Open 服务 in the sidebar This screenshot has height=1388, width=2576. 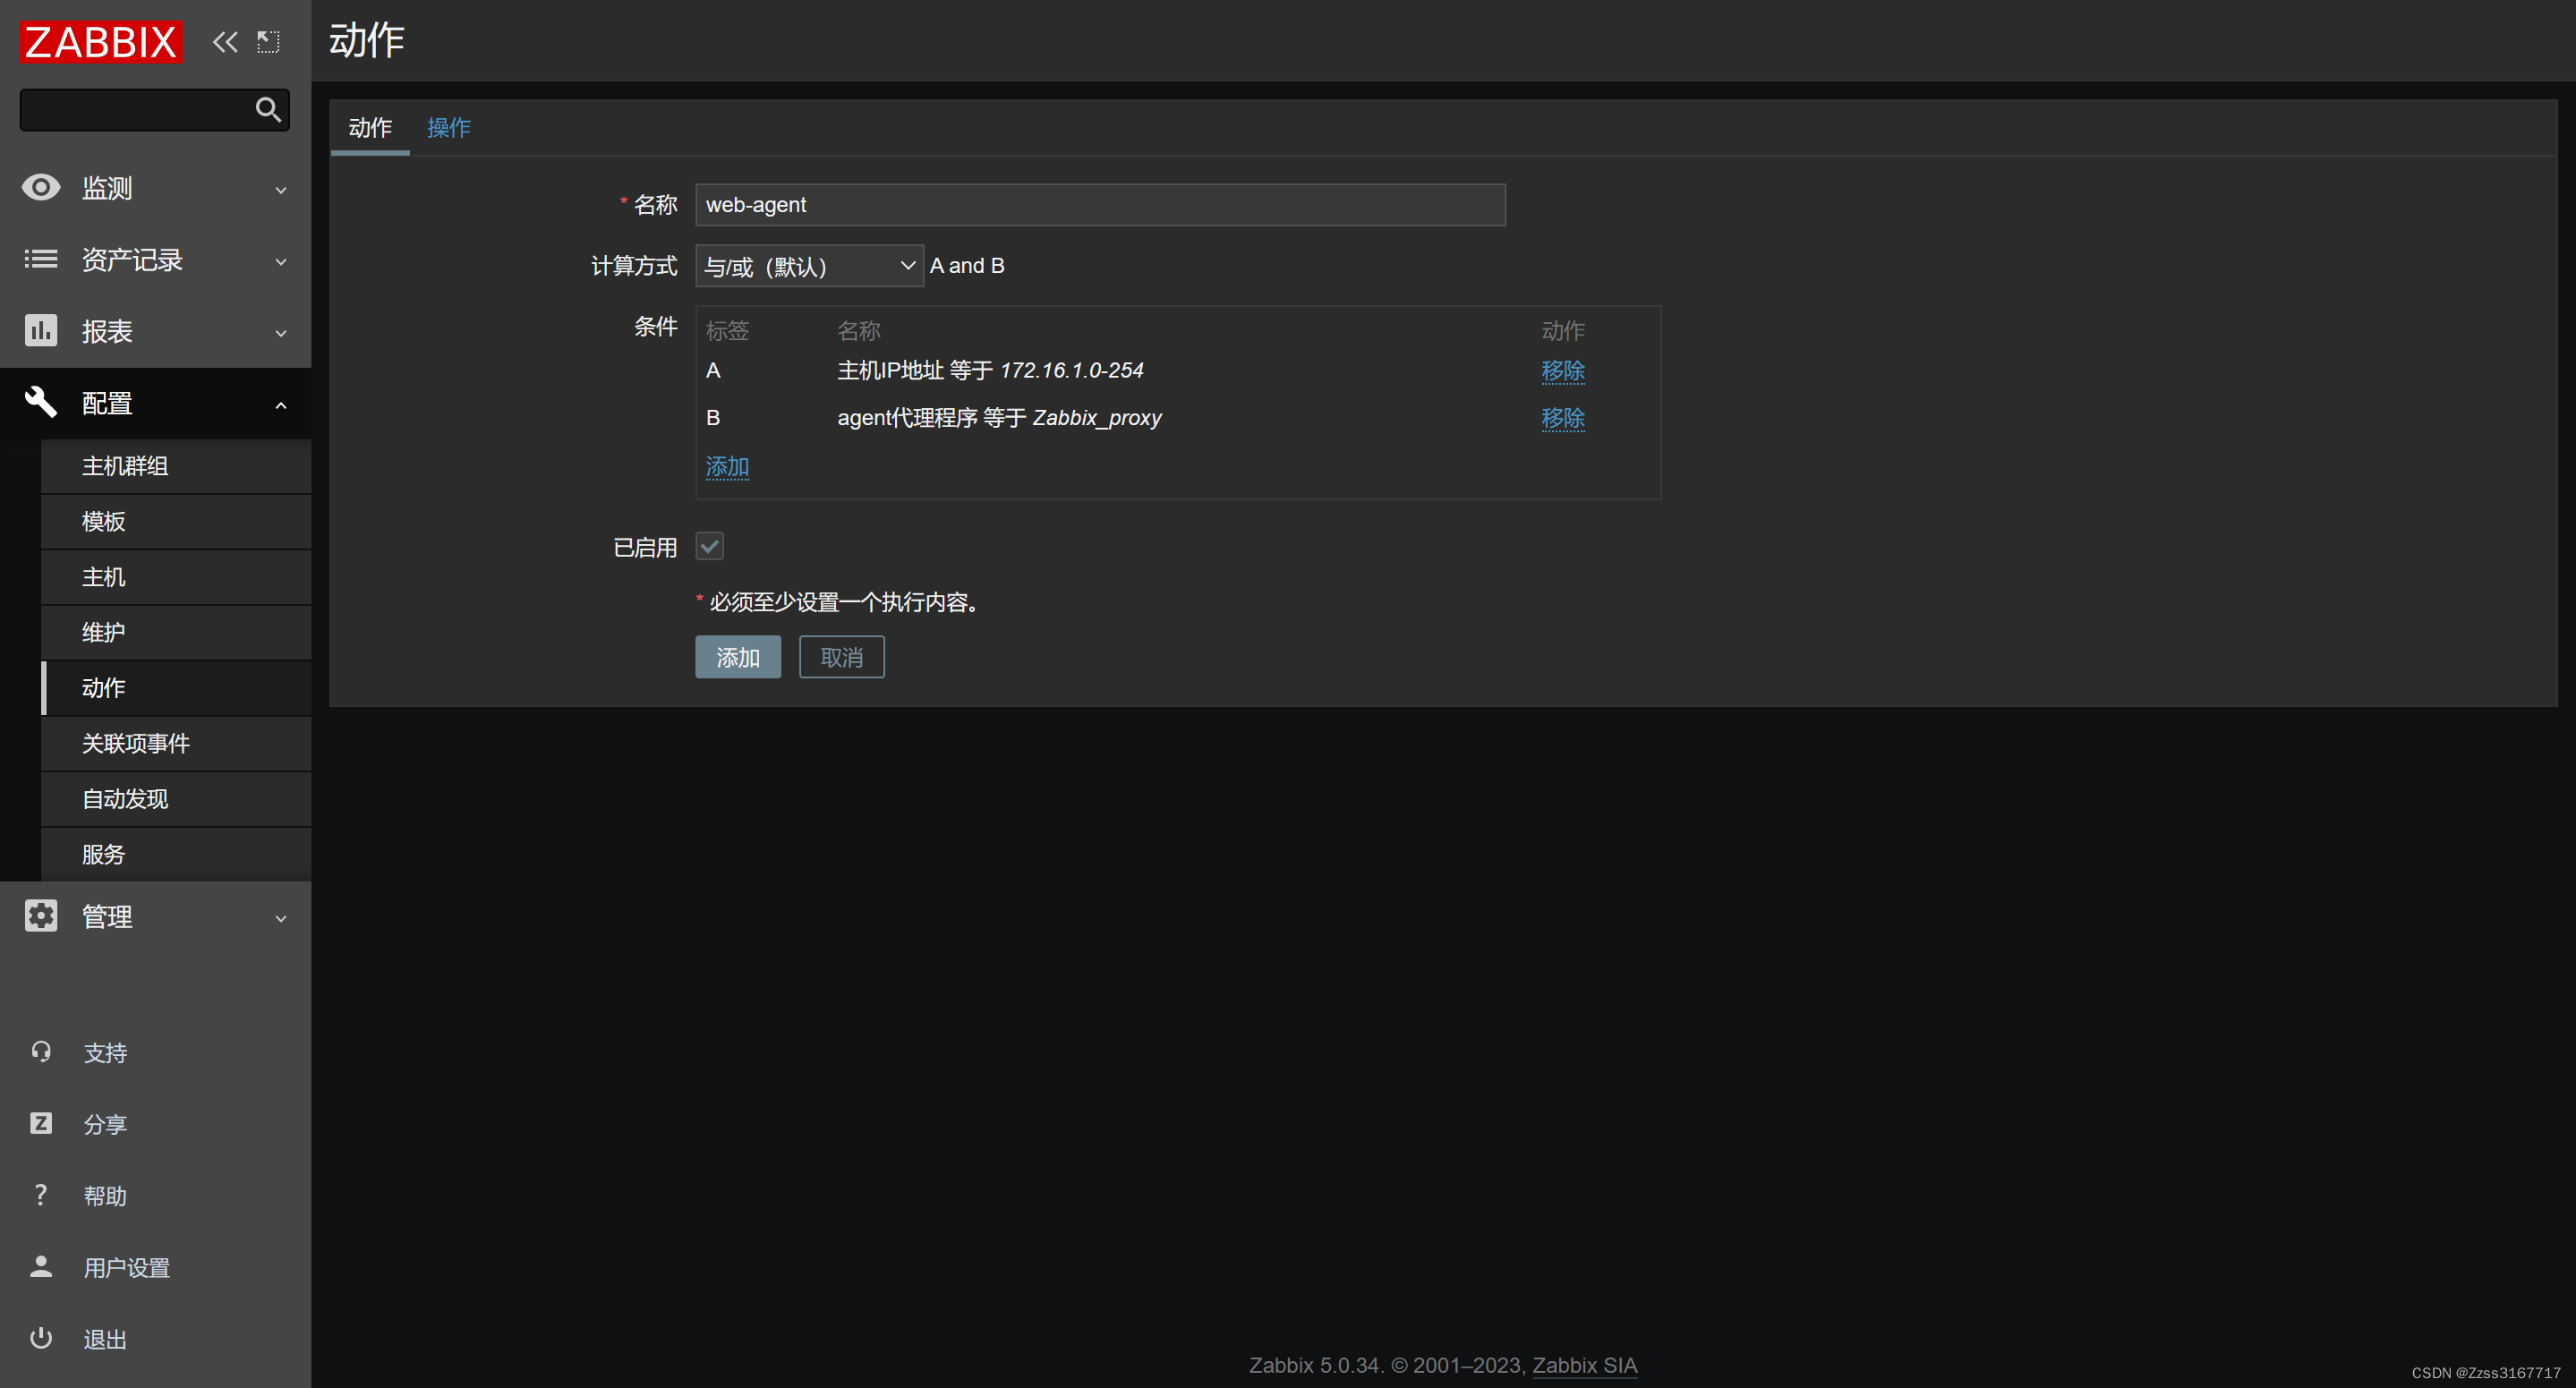pos(176,854)
